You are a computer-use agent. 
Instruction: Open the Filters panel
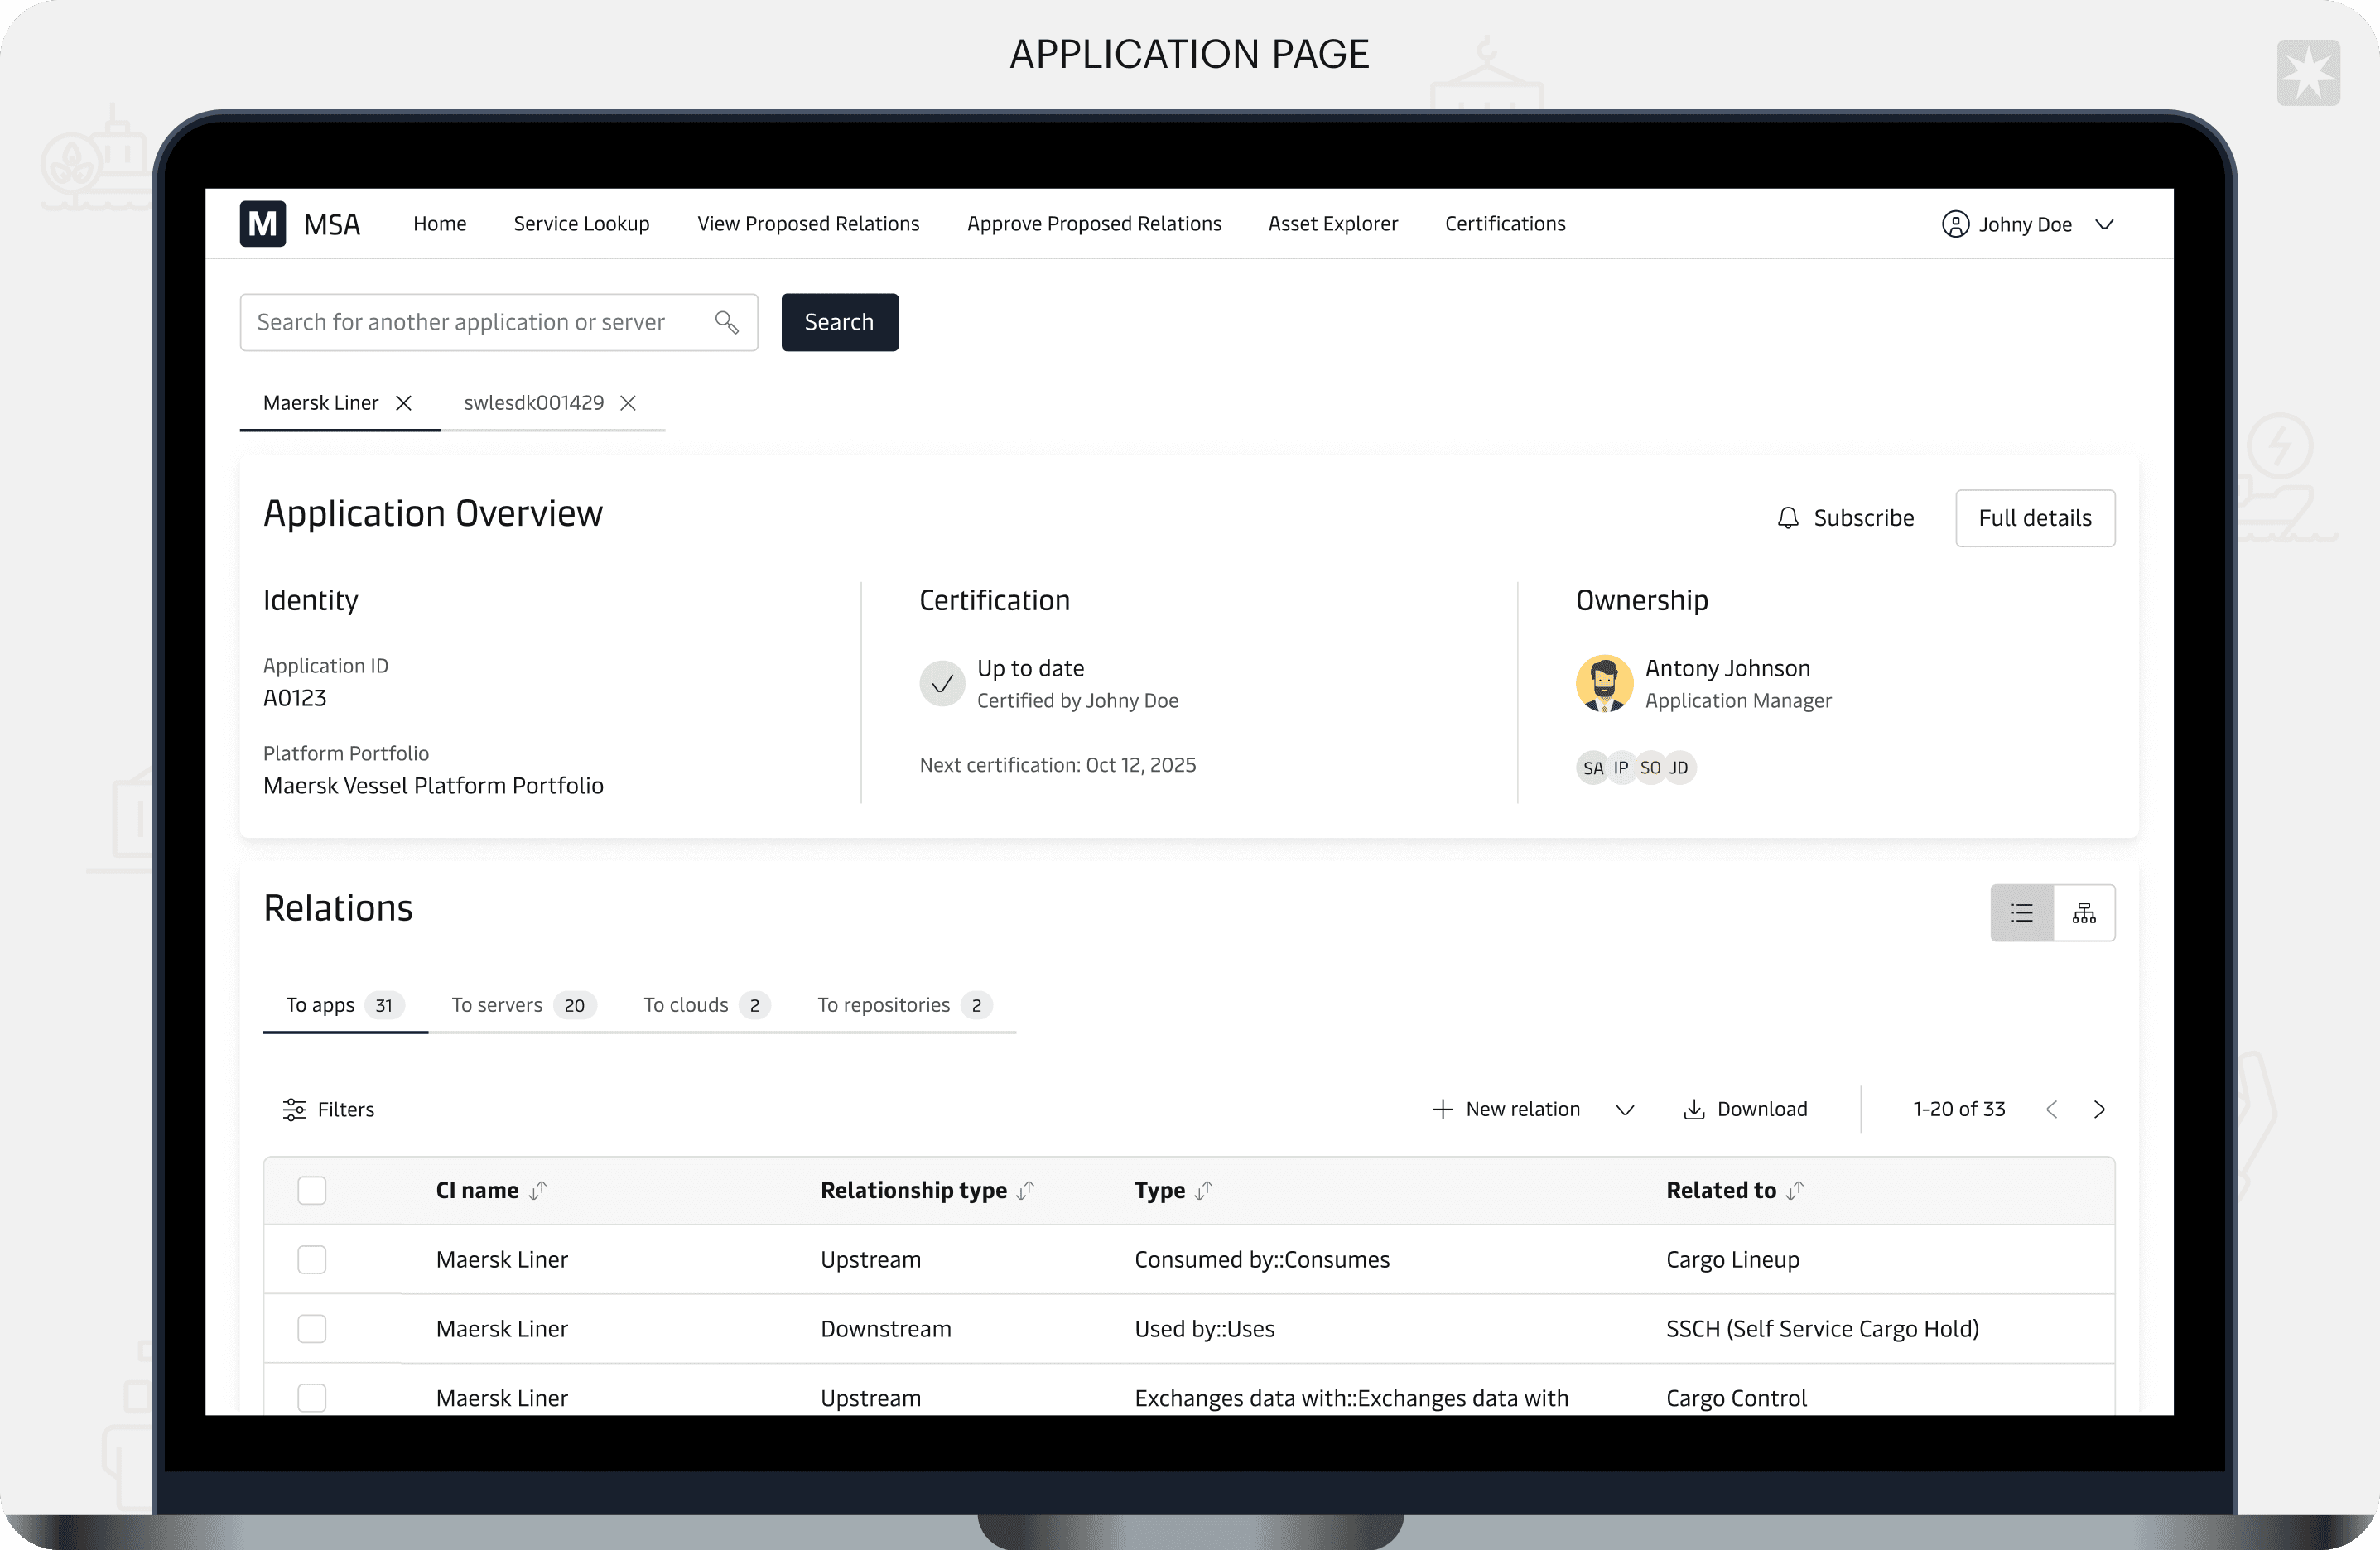(x=329, y=1109)
